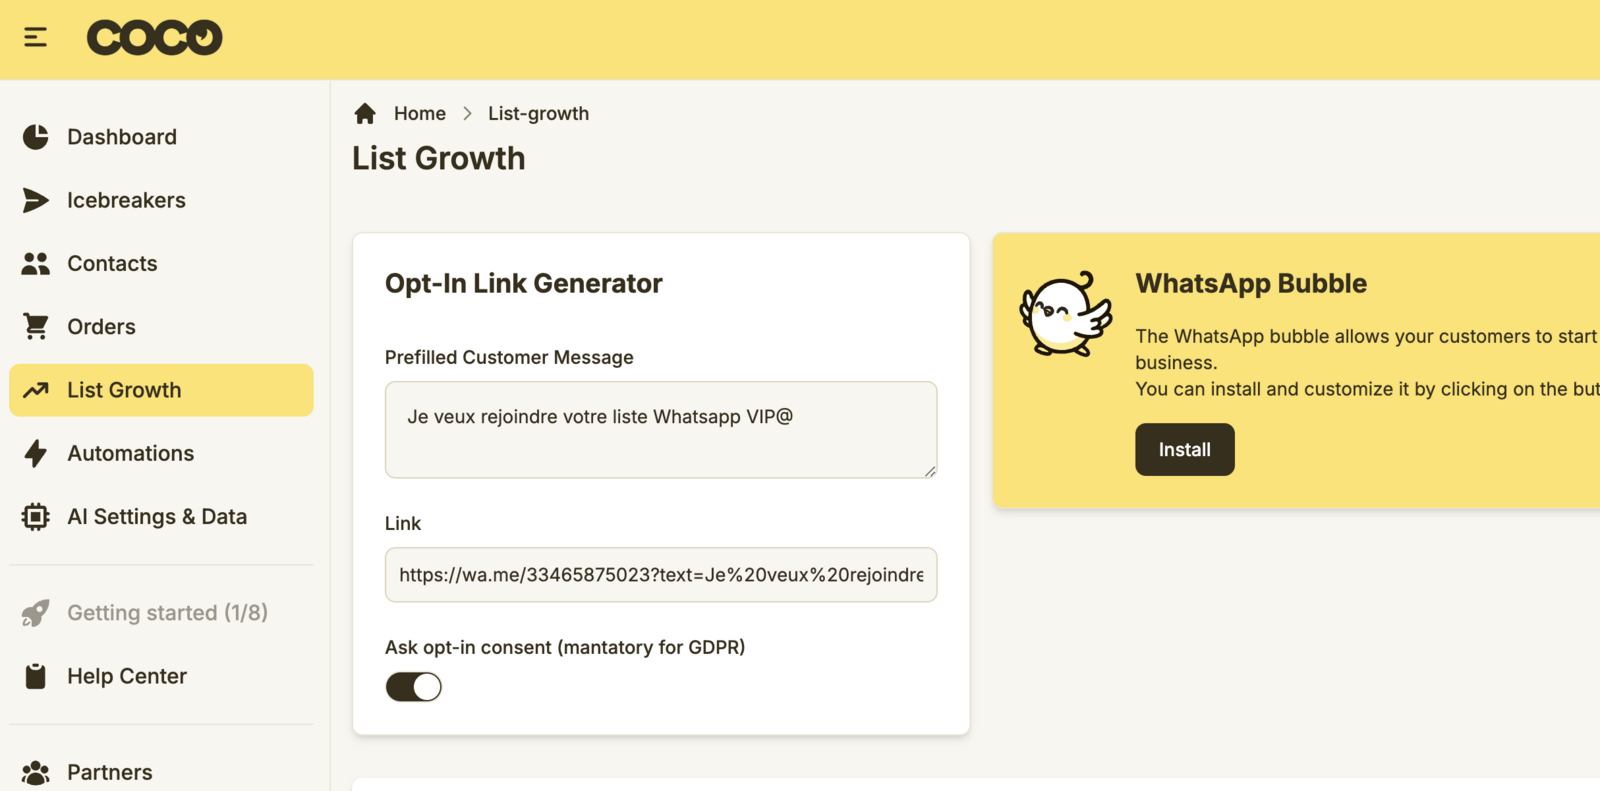Select the List Growth trending arrow icon
Viewport: 1600px width, 791px height.
(x=35, y=390)
